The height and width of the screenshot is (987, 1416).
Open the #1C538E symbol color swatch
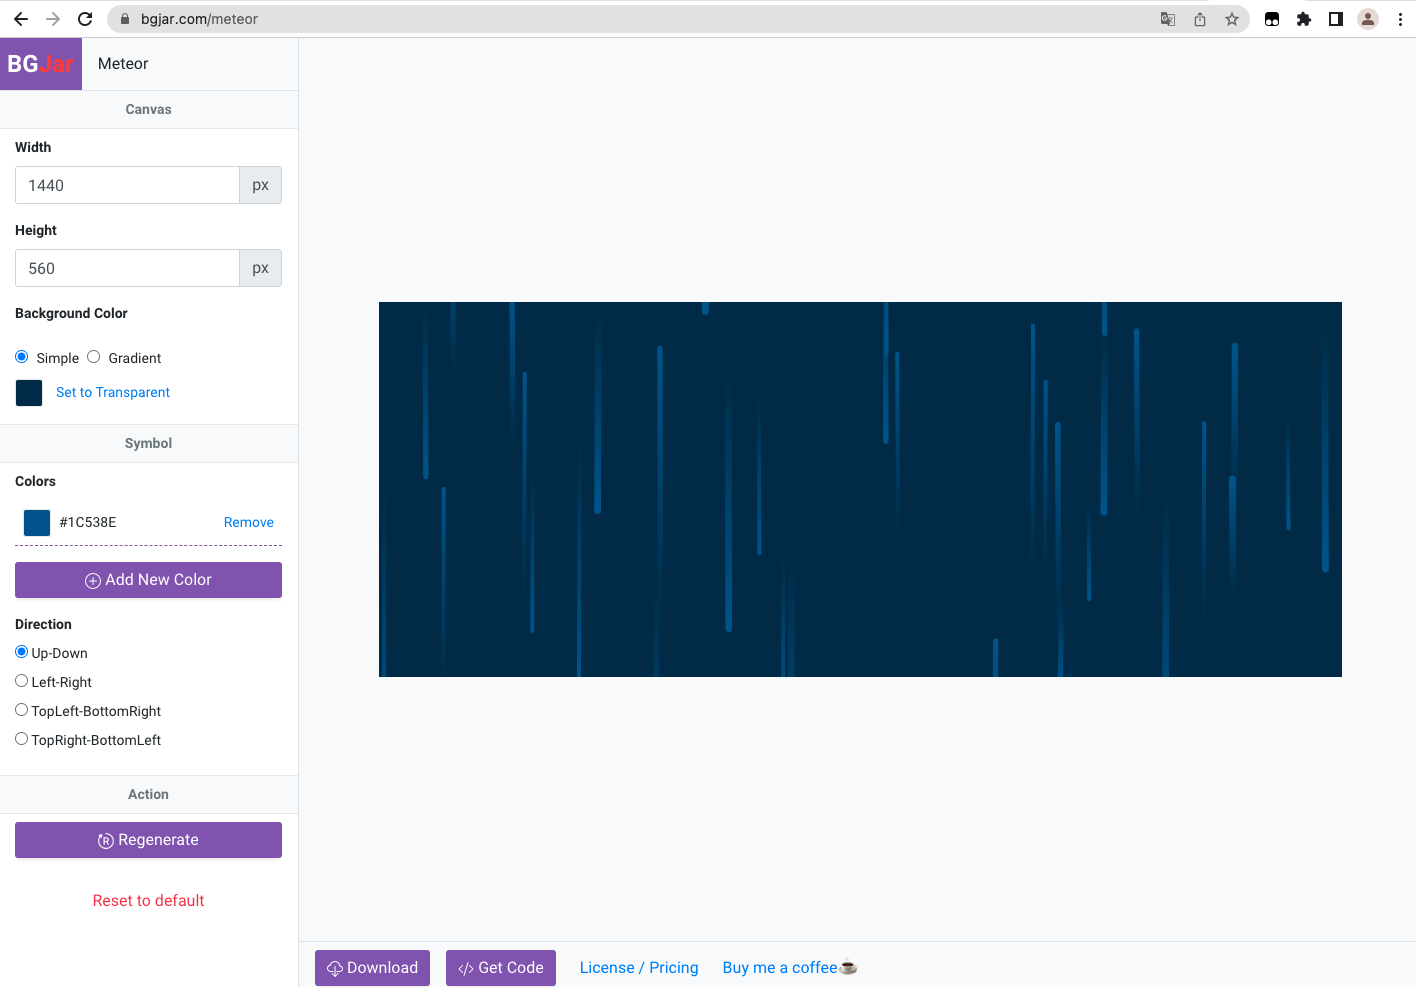coord(37,522)
